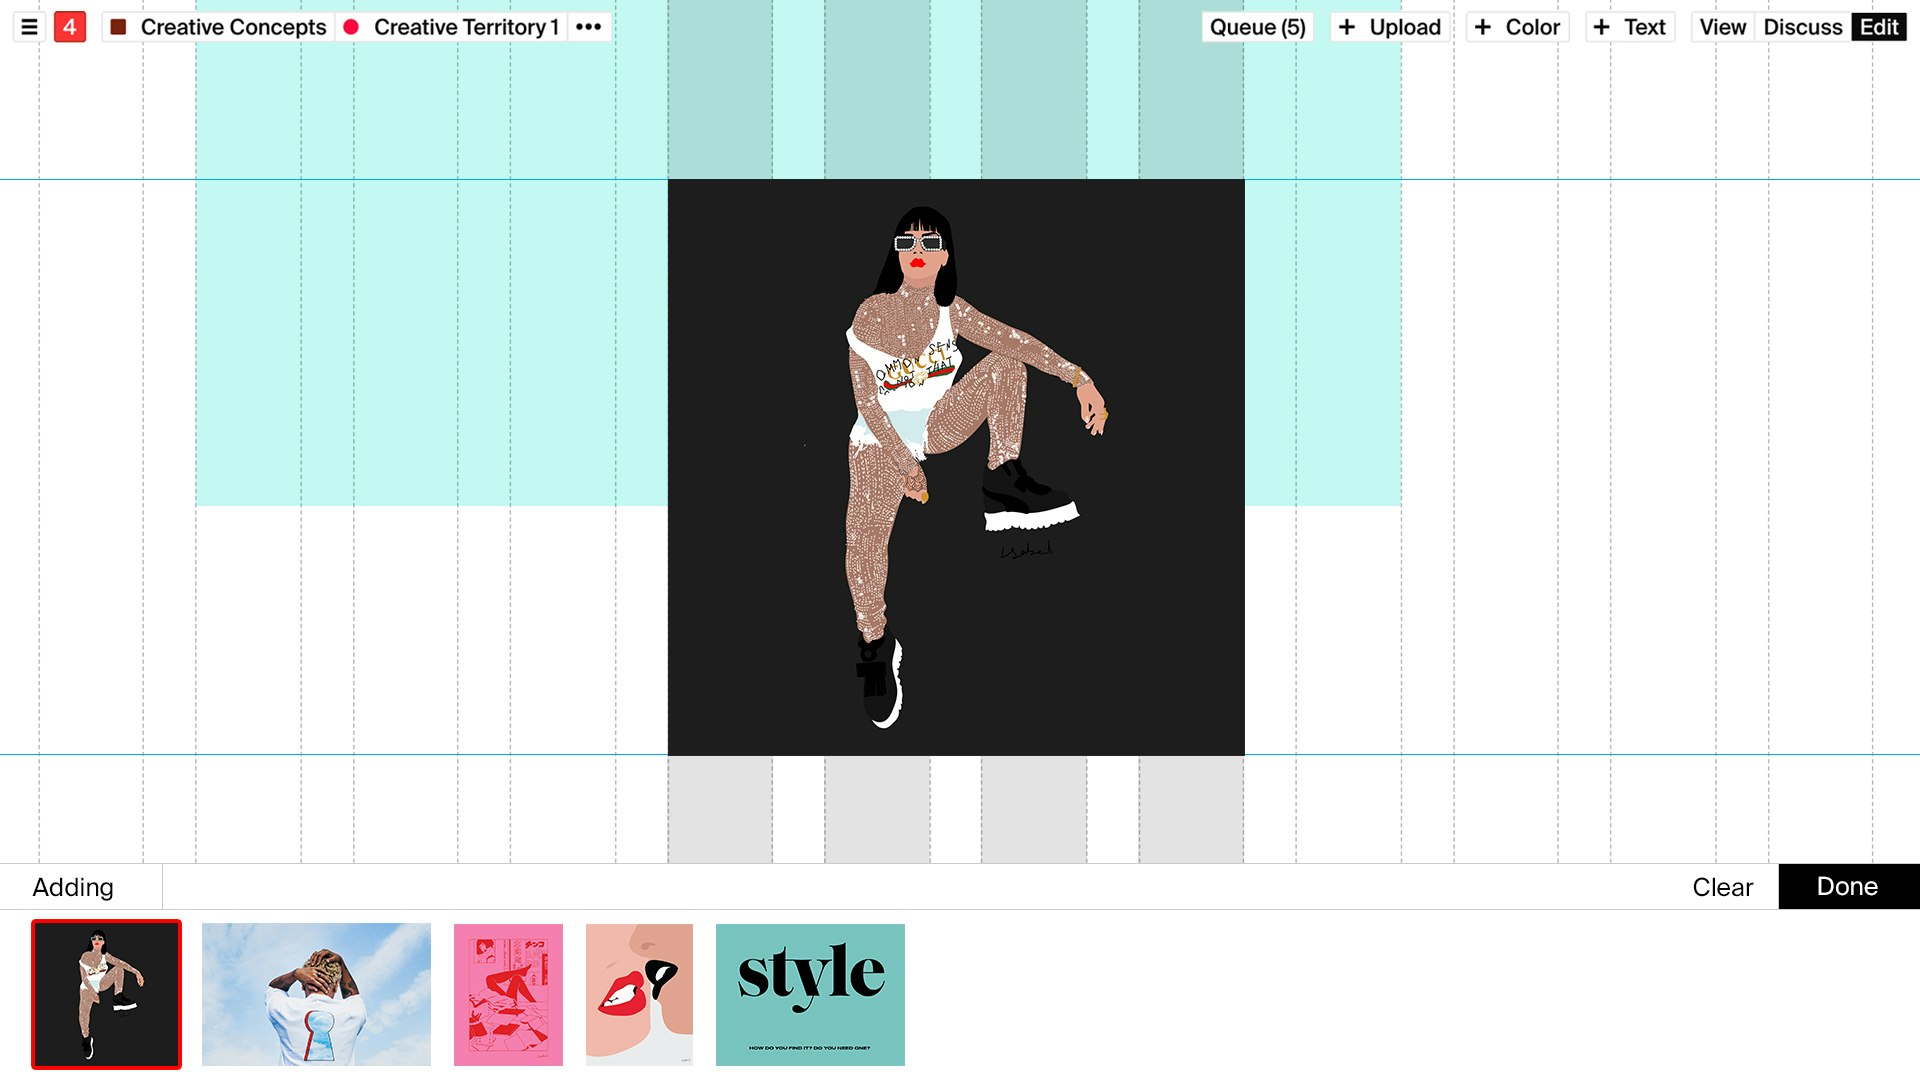The width and height of the screenshot is (1920, 1080).
Task: Open the Creative Territory 1 selector
Action: 466,27
